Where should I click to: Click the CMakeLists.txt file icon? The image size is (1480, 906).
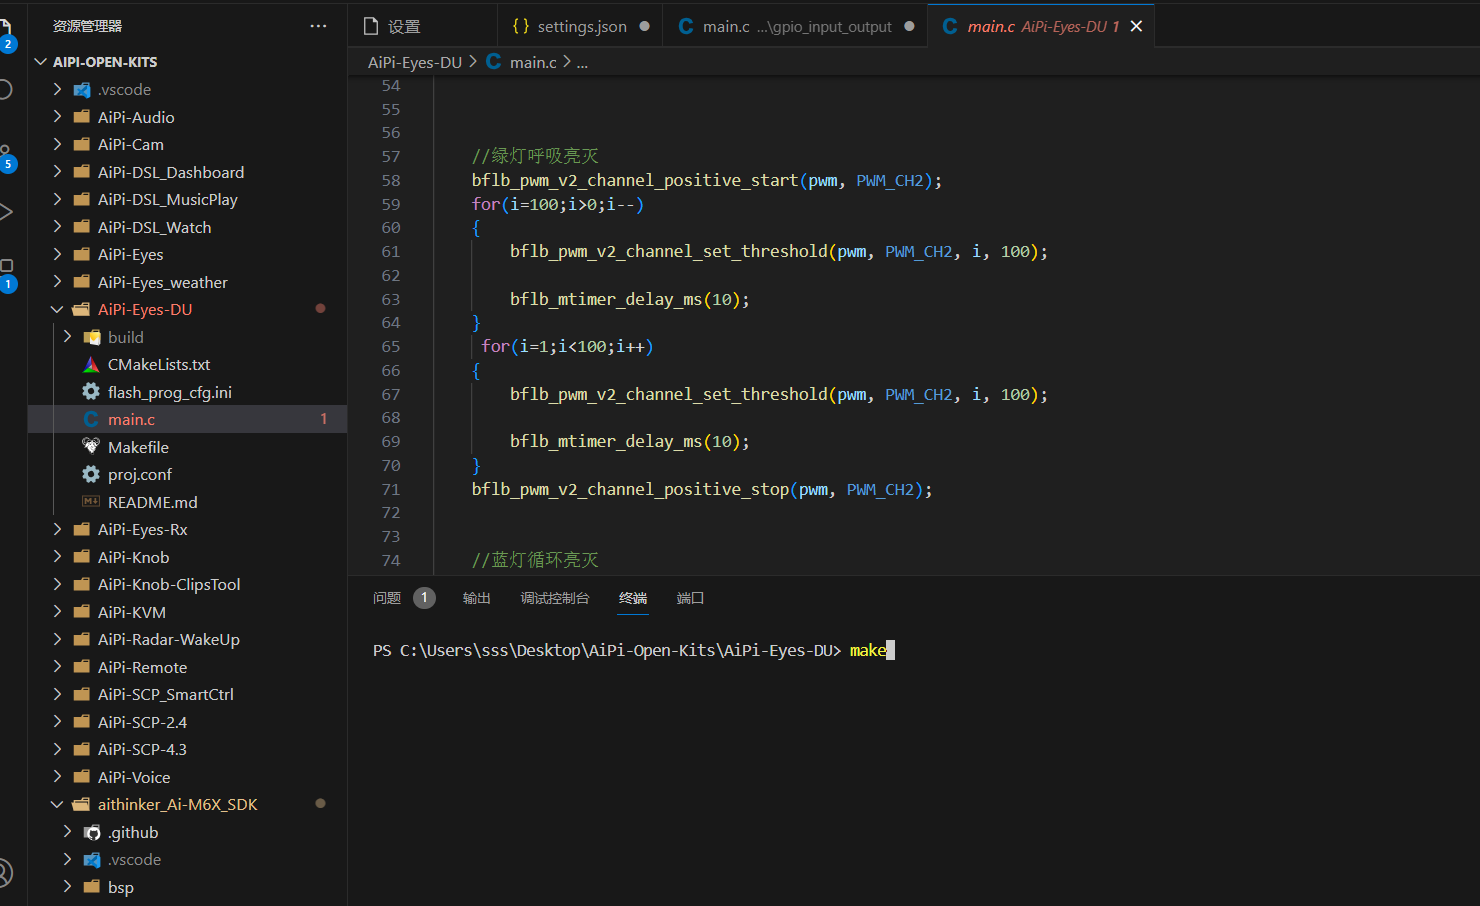91,365
